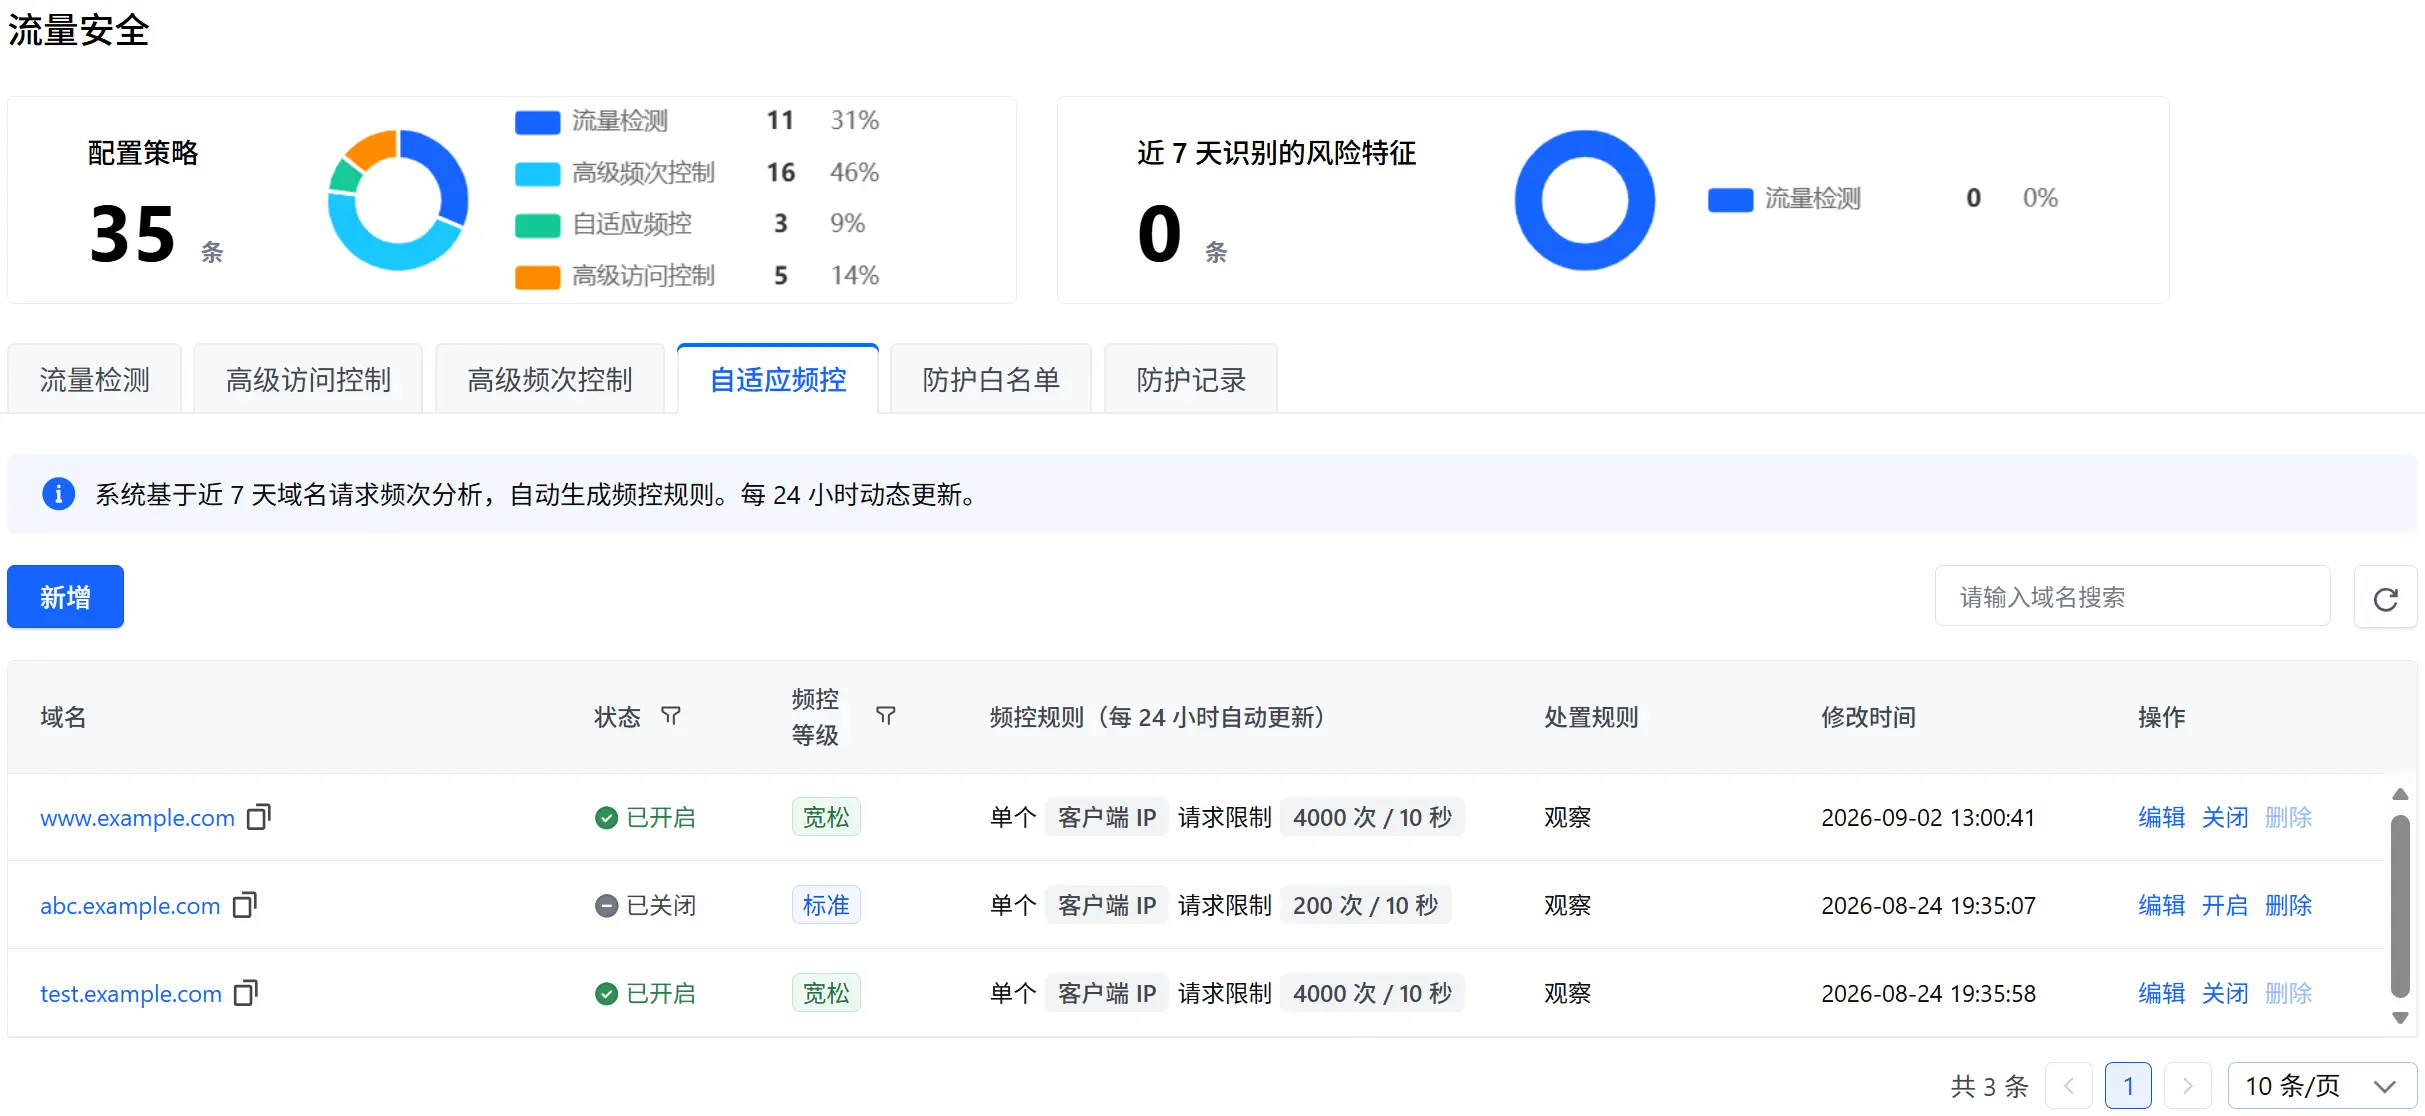Toggle 高级访问控制 legend swatch

537,277
